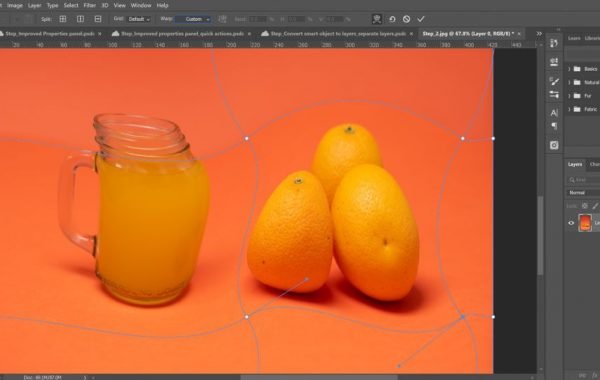Viewport: 600px width, 380px height.
Task: Close the Step_Improved Properties panel.psdc tab
Action: click(x=100, y=34)
